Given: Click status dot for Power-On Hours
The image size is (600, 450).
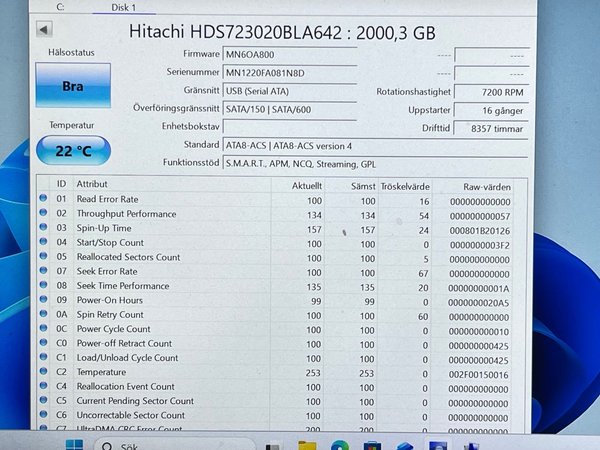Looking at the screenshot, I should (x=43, y=300).
